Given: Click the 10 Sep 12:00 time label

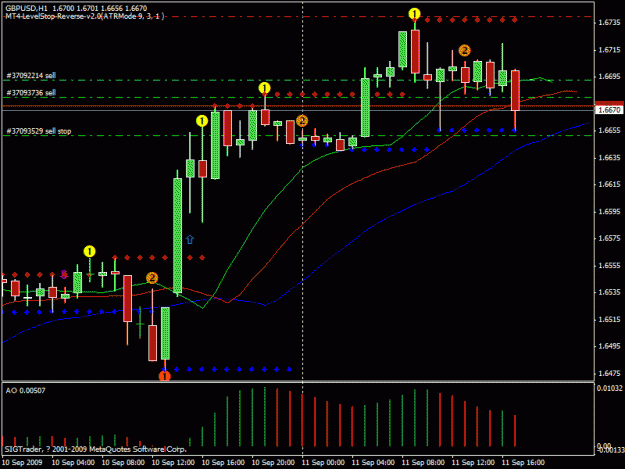Looking at the screenshot, I should tap(173, 463).
